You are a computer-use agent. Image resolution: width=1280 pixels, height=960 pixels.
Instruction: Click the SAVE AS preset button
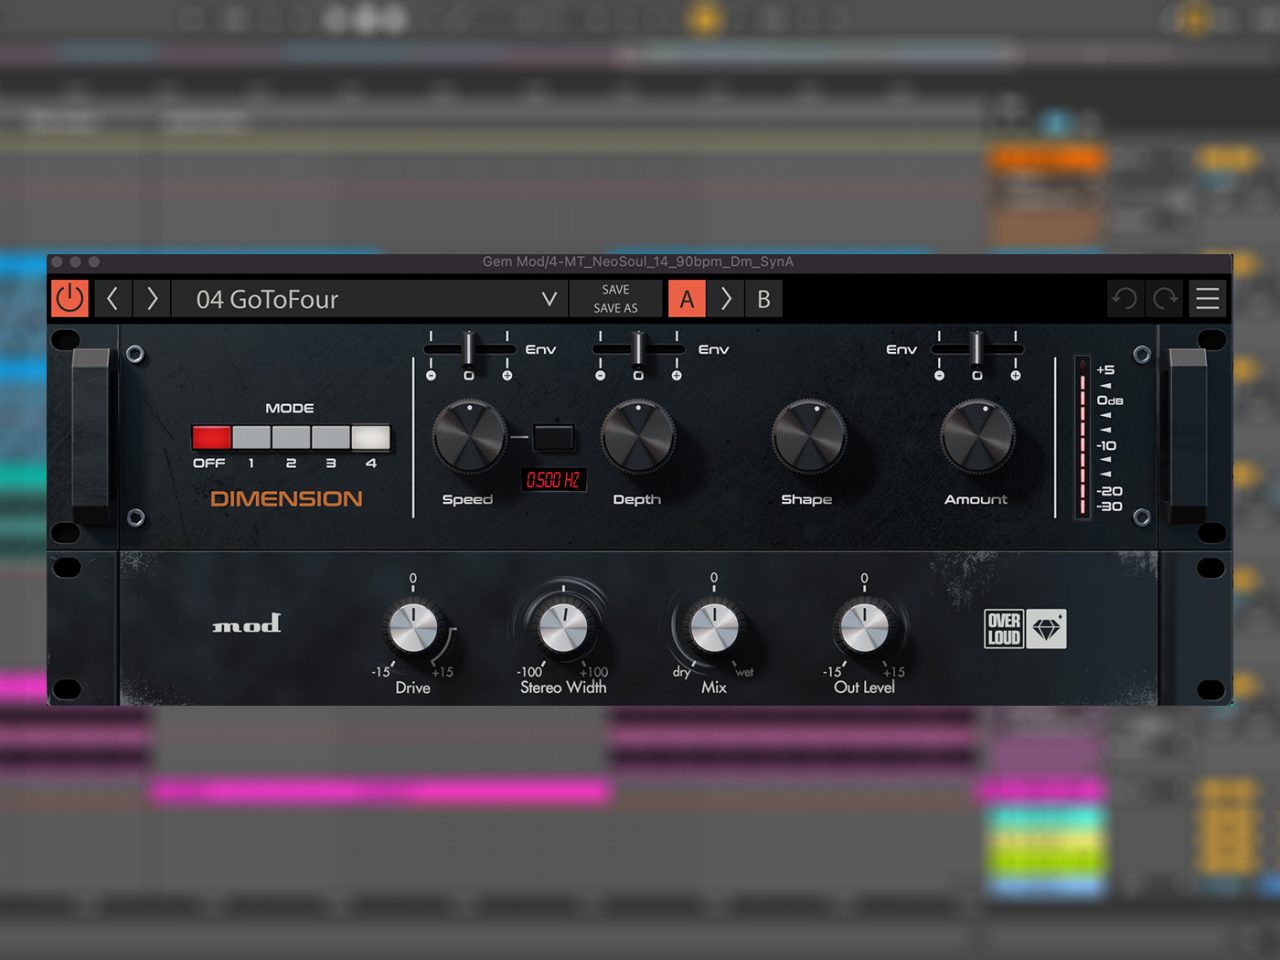616,308
